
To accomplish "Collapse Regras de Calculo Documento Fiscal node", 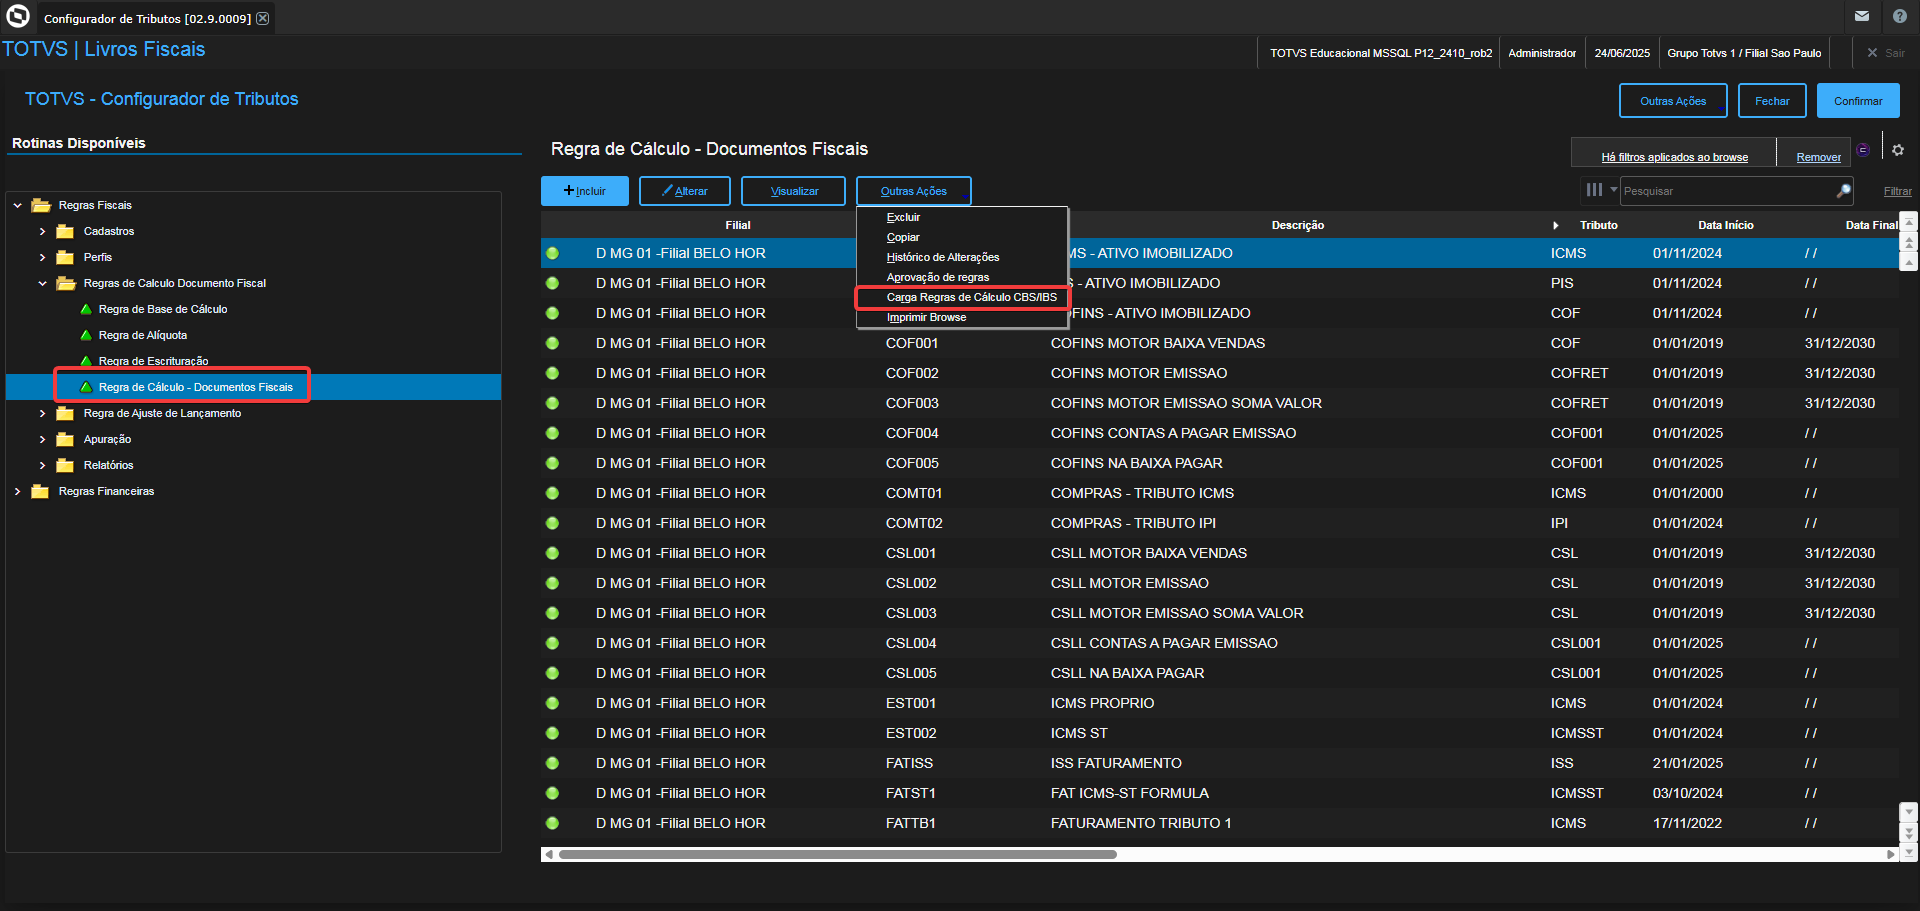I will (x=42, y=283).
